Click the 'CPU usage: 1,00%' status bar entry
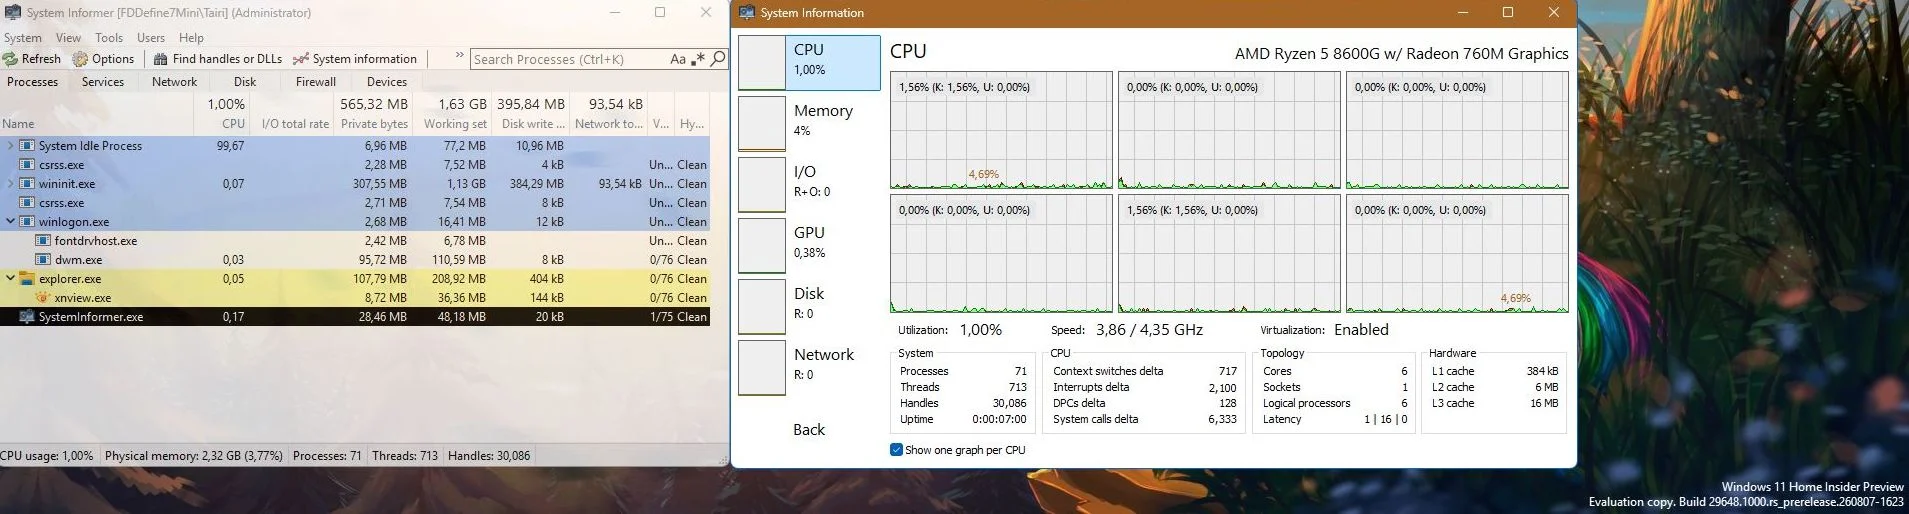 47,456
